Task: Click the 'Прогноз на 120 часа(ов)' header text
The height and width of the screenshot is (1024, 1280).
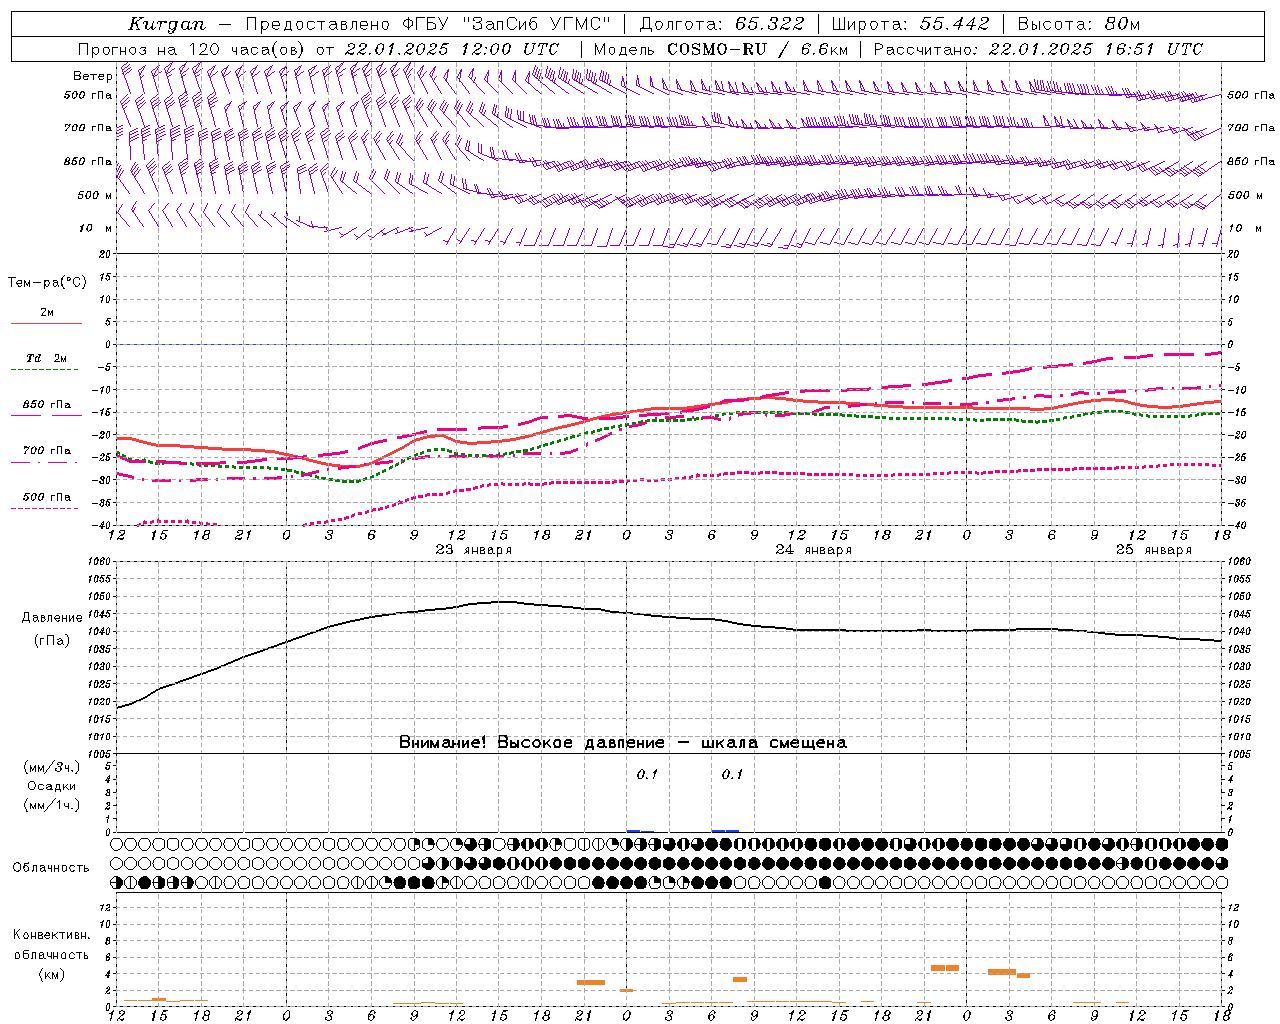Action: point(192,49)
